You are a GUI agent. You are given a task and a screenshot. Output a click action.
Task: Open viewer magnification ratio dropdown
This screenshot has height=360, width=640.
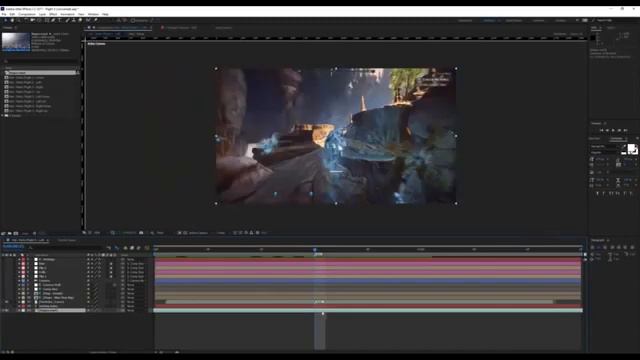pos(98,233)
